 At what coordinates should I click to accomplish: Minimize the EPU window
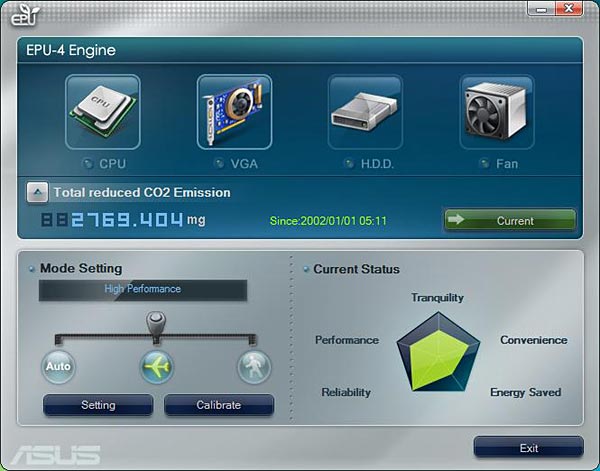(541, 8)
